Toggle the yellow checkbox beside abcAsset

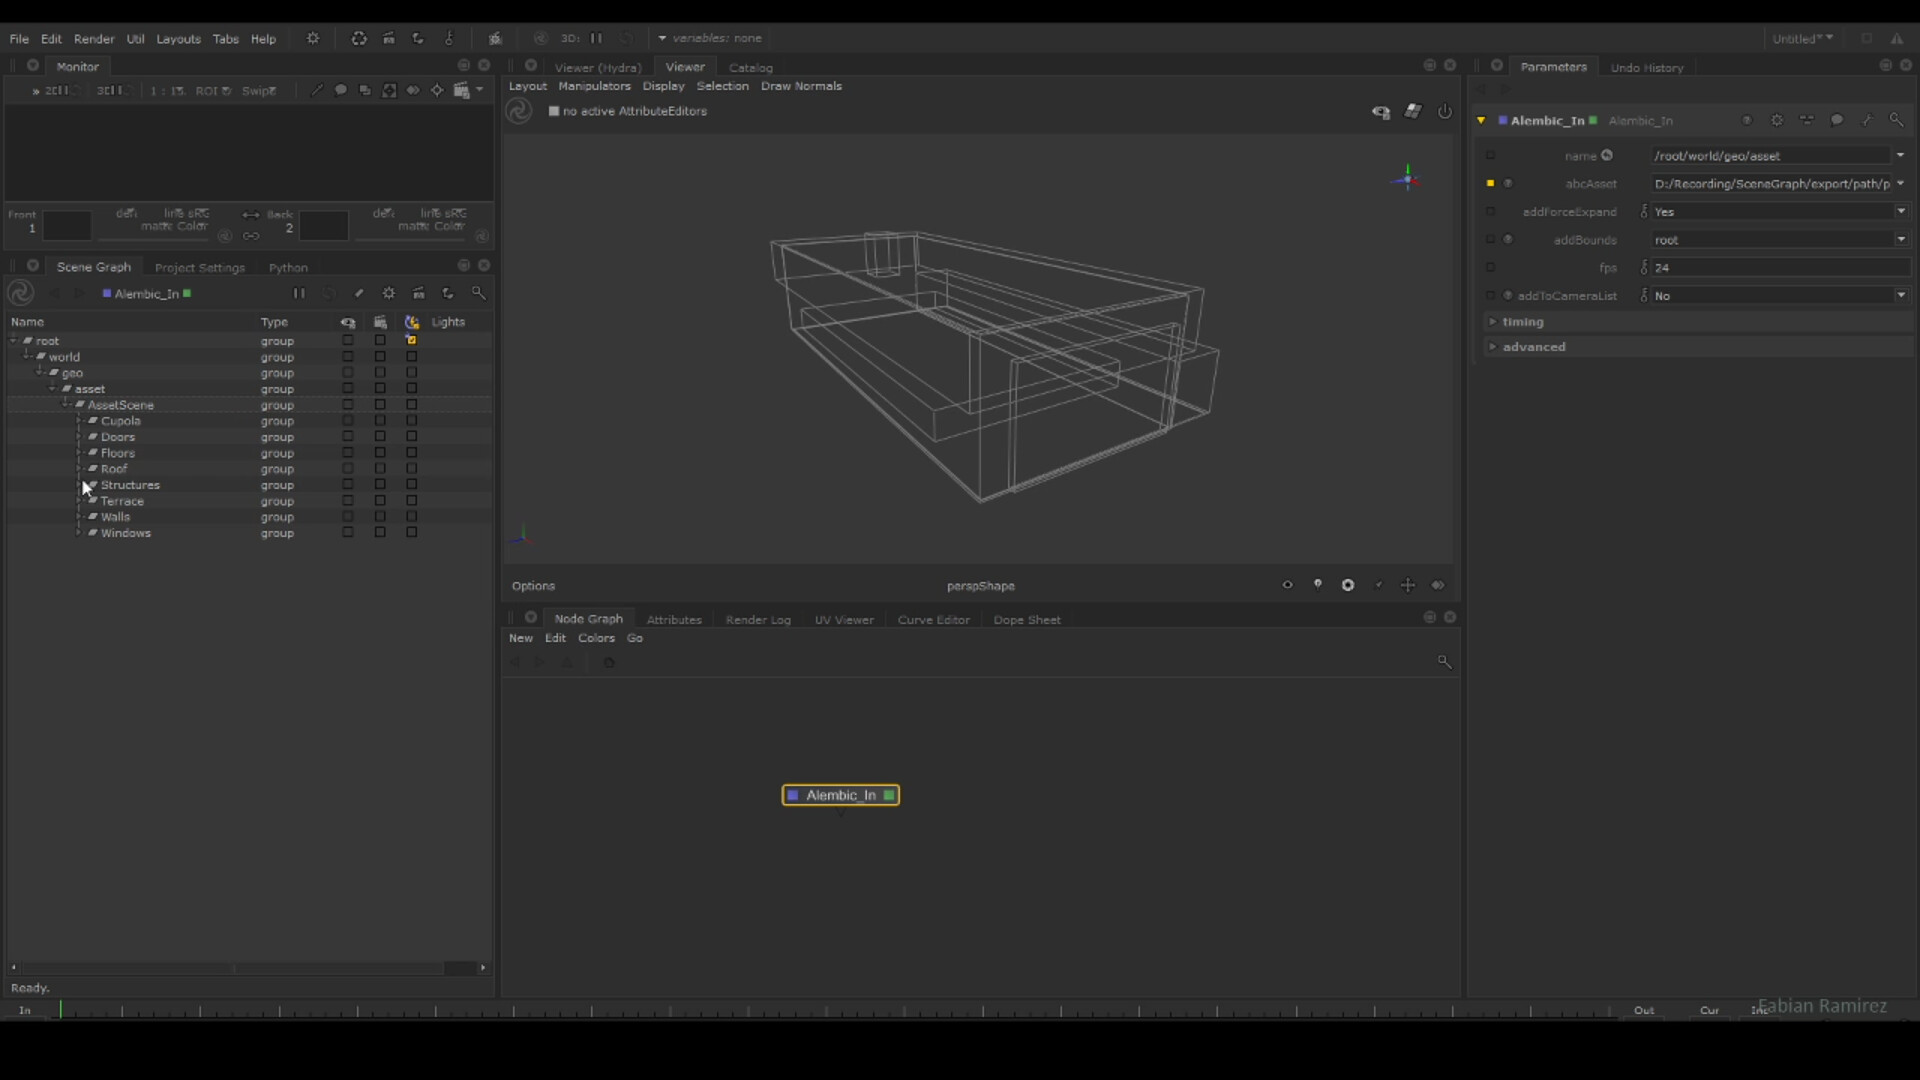pos(1490,184)
